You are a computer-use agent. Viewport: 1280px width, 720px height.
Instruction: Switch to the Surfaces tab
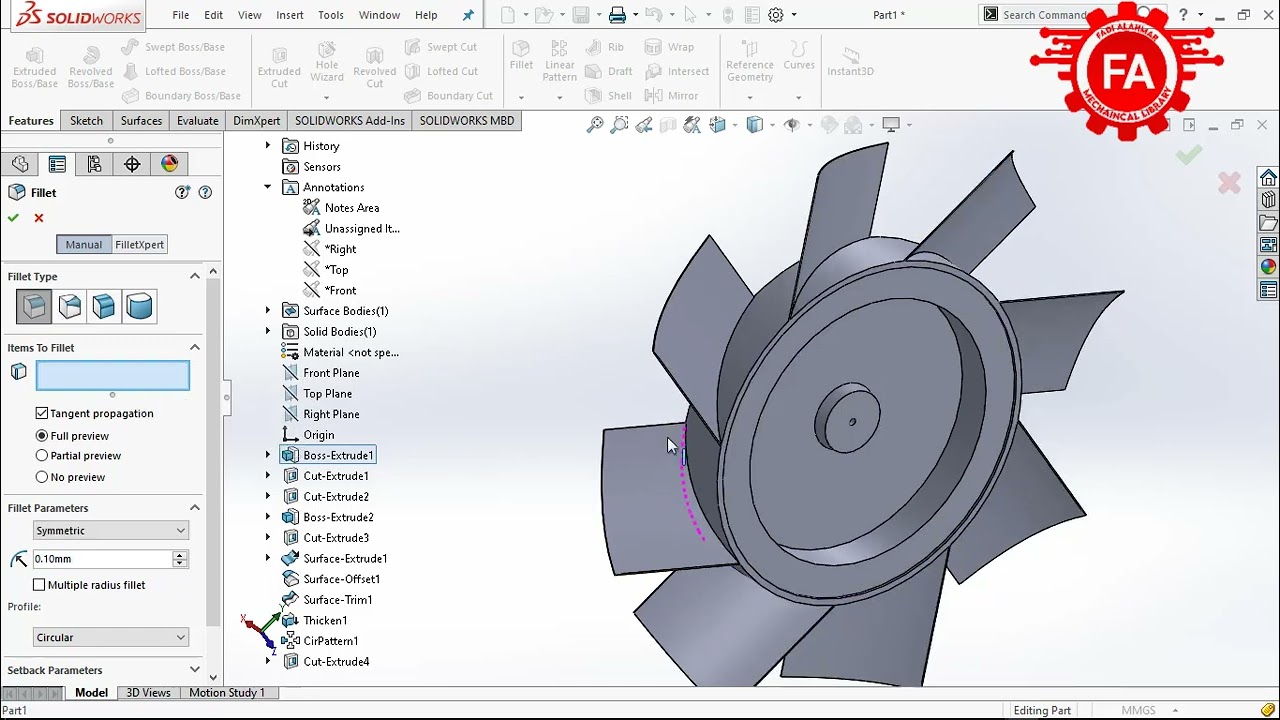(141, 121)
